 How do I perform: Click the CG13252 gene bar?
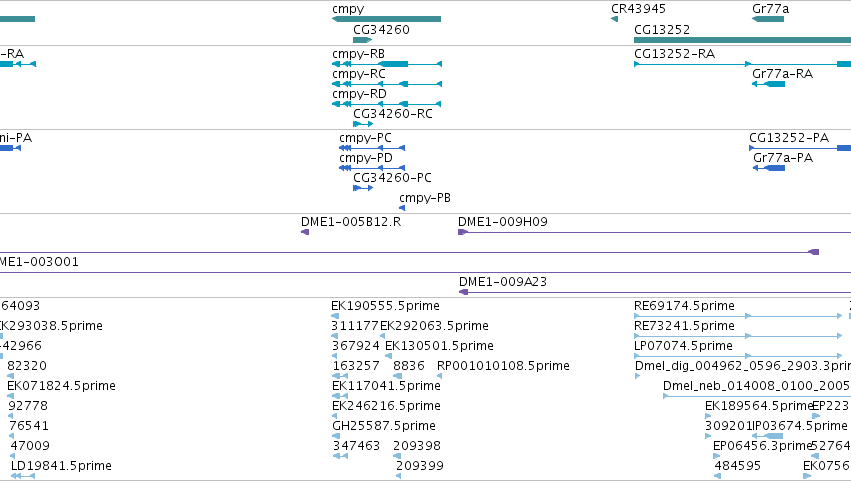click(x=740, y=40)
